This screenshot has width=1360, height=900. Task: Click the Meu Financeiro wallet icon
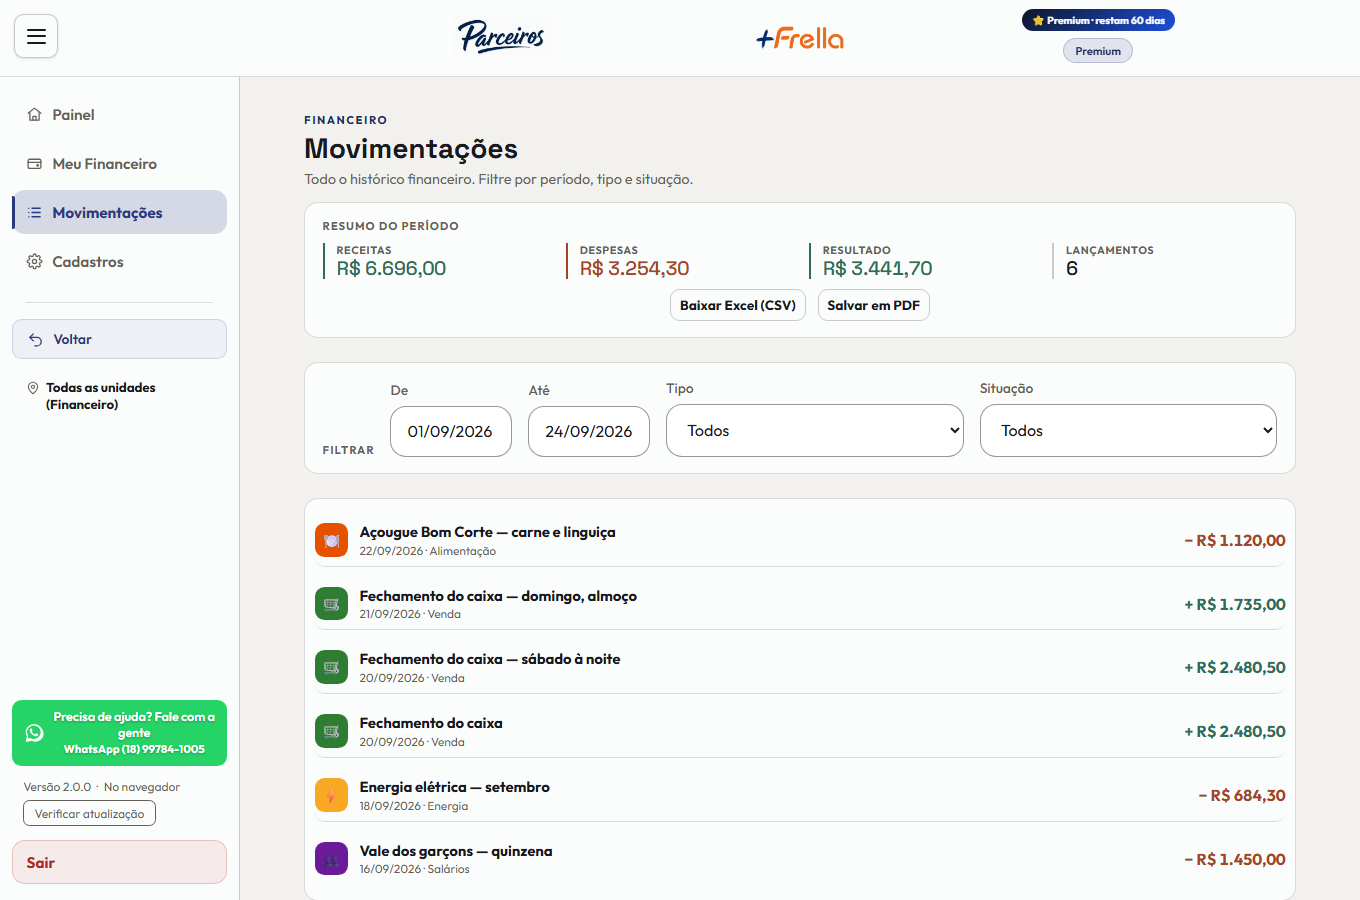pyautogui.click(x=35, y=164)
